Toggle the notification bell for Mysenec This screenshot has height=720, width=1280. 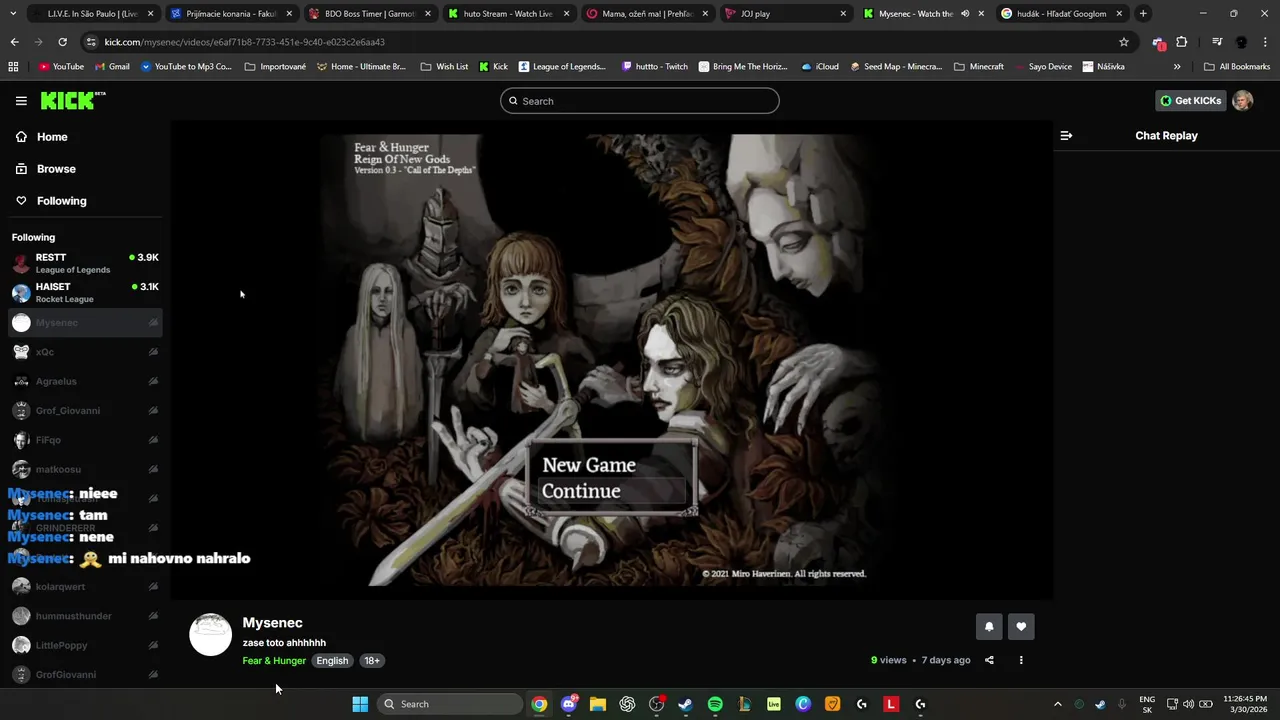[x=989, y=626]
